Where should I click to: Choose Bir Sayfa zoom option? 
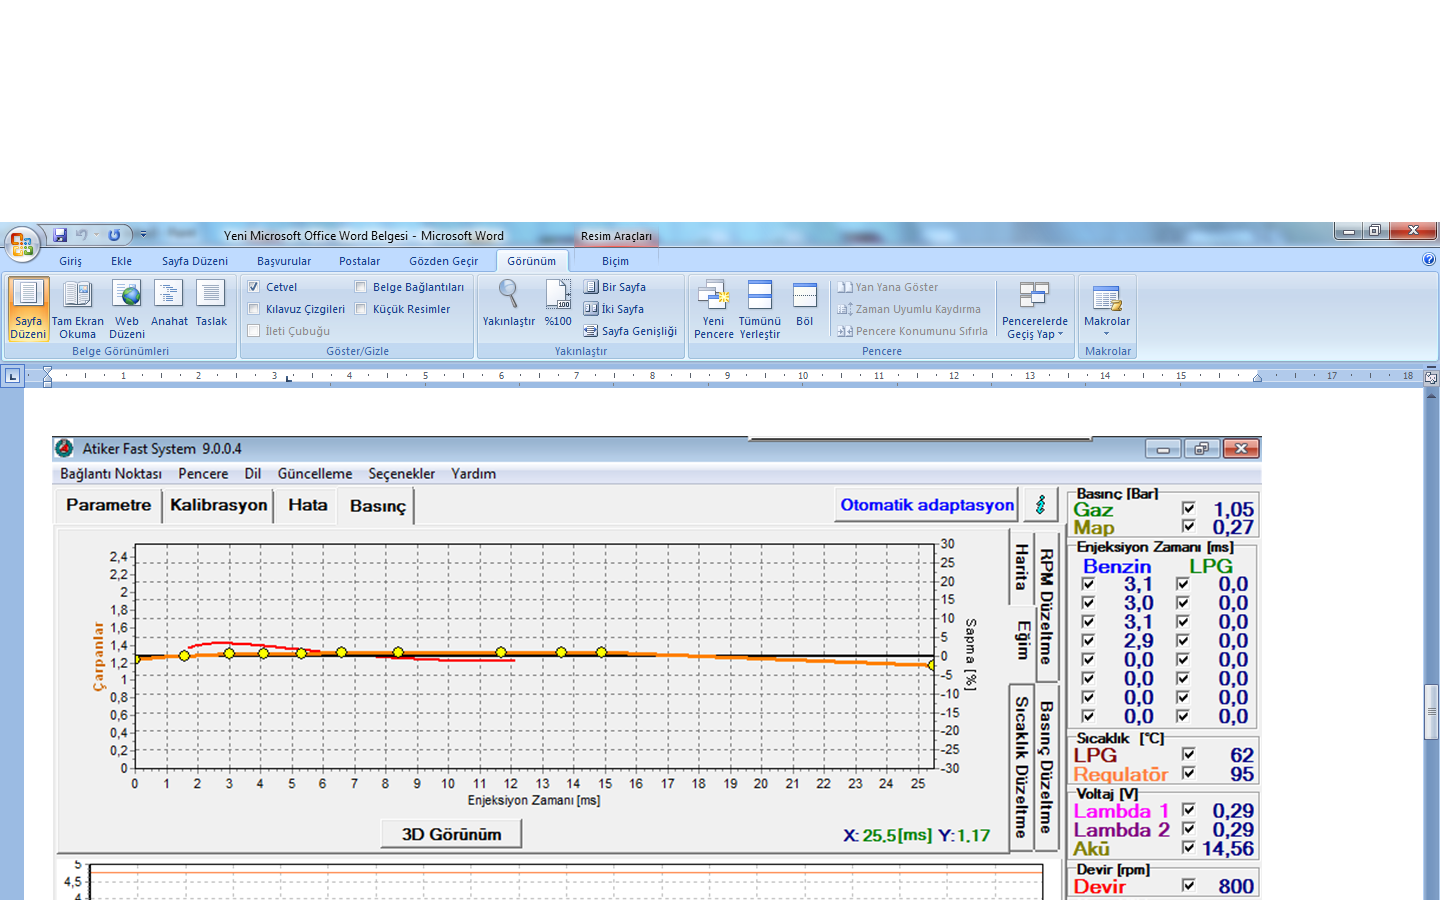coord(615,287)
